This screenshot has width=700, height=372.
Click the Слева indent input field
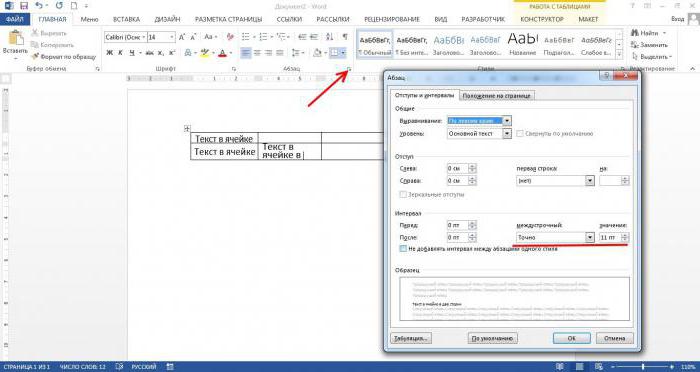click(458, 168)
